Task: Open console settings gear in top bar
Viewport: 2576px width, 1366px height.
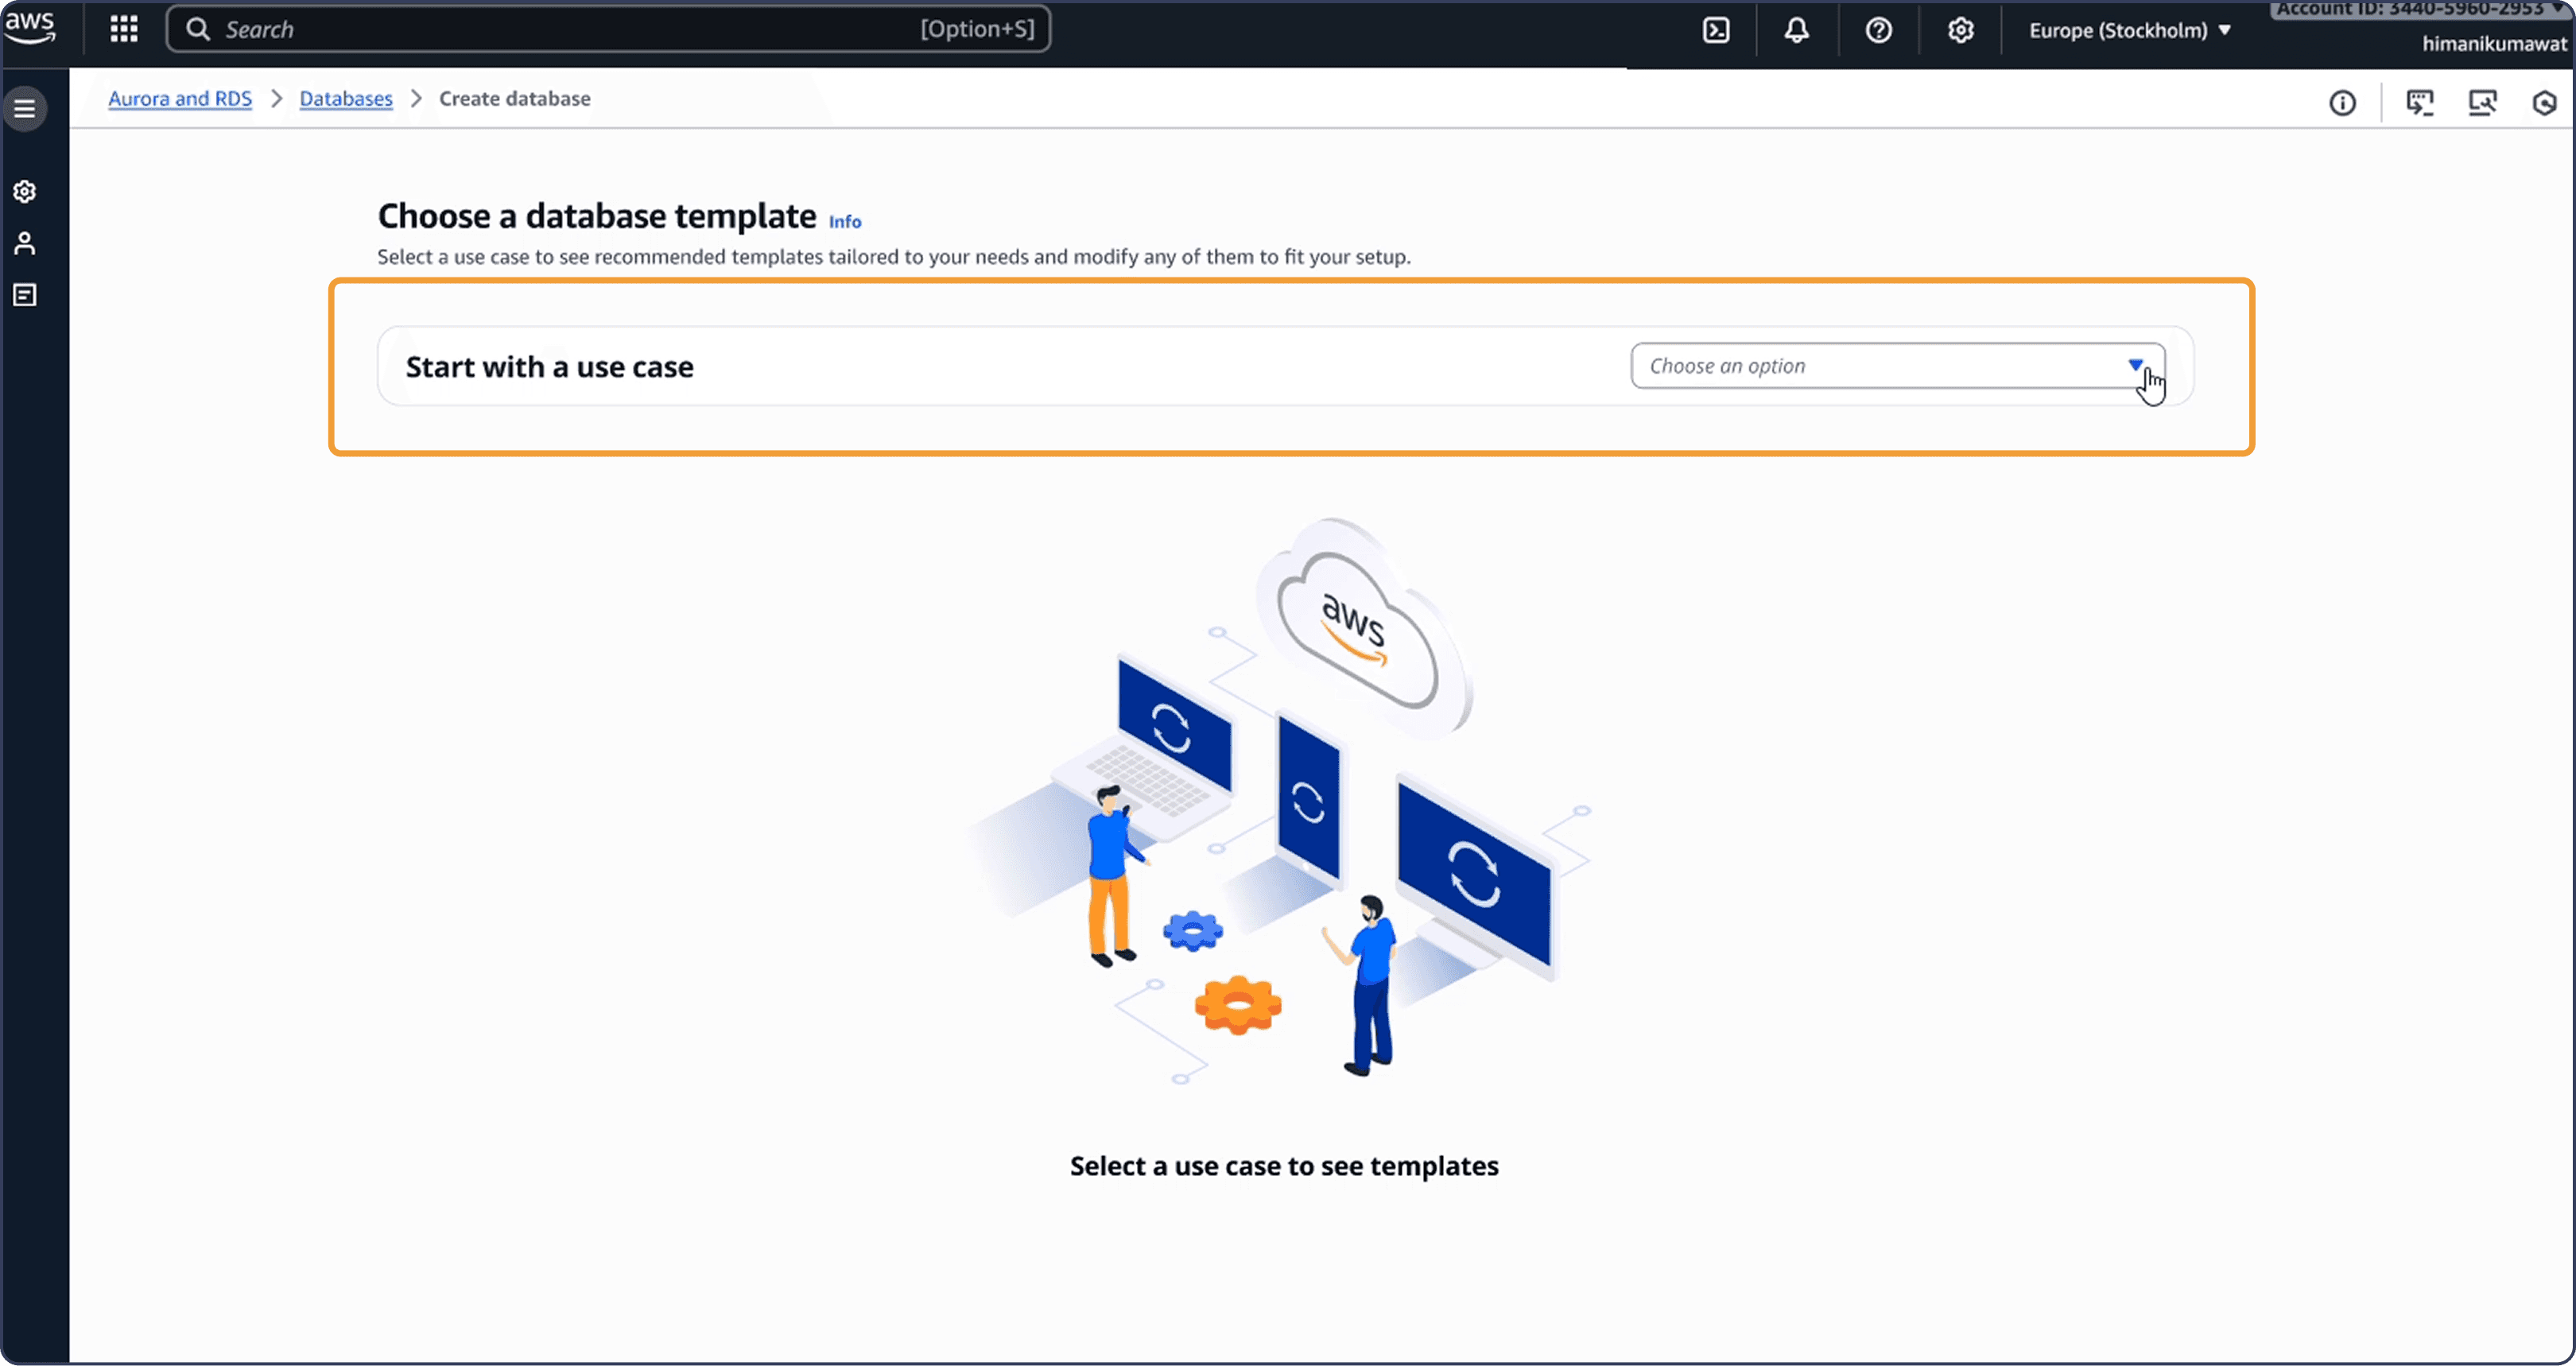Action: tap(1961, 30)
